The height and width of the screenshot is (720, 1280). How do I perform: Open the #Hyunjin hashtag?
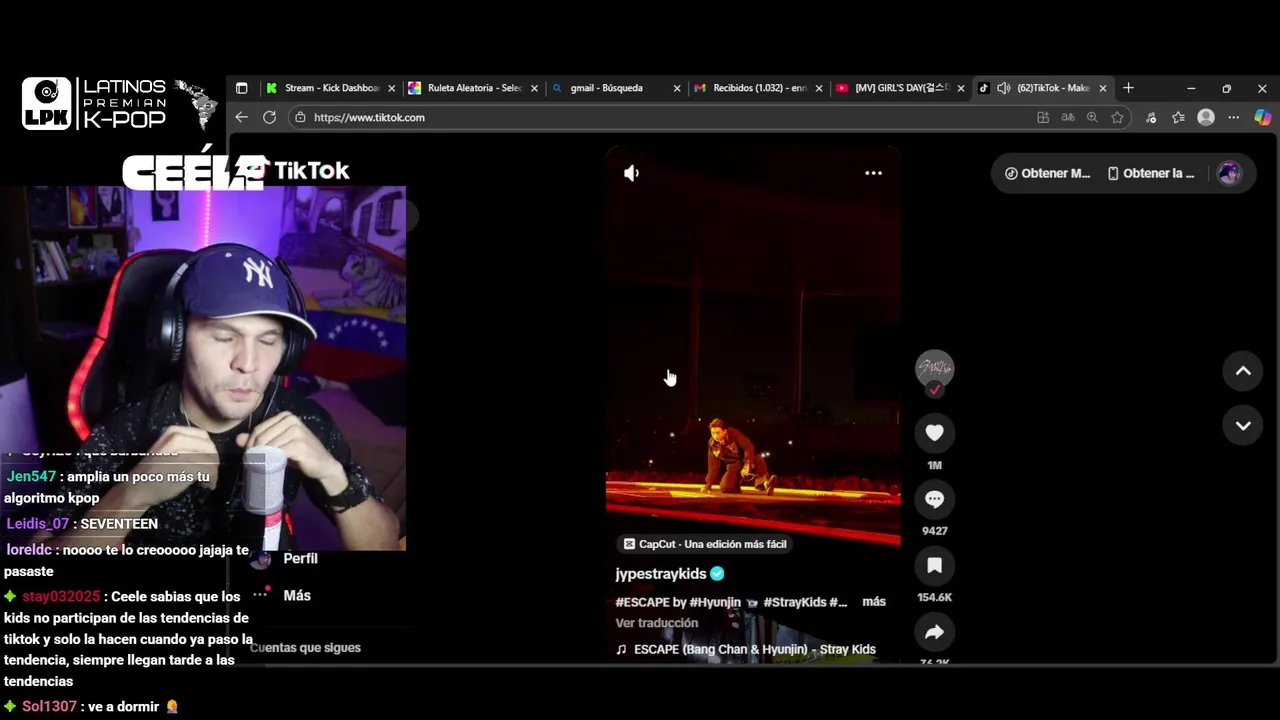[x=715, y=602]
